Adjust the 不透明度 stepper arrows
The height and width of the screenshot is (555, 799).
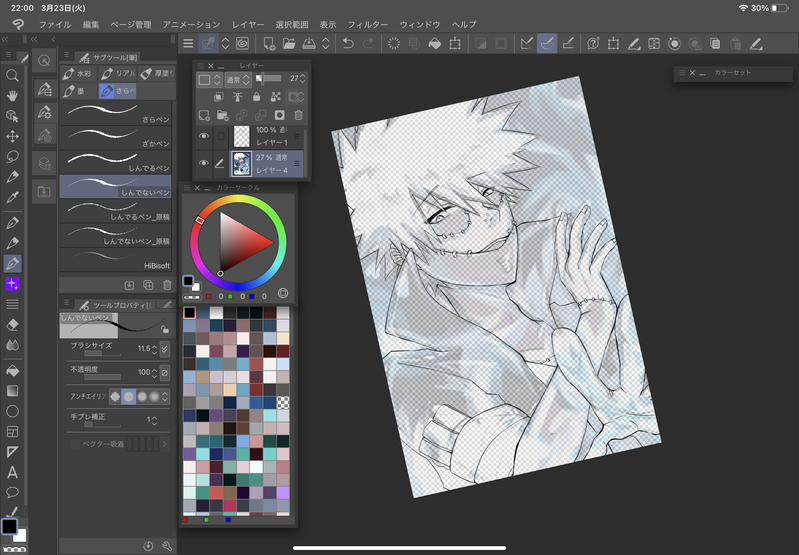154,373
